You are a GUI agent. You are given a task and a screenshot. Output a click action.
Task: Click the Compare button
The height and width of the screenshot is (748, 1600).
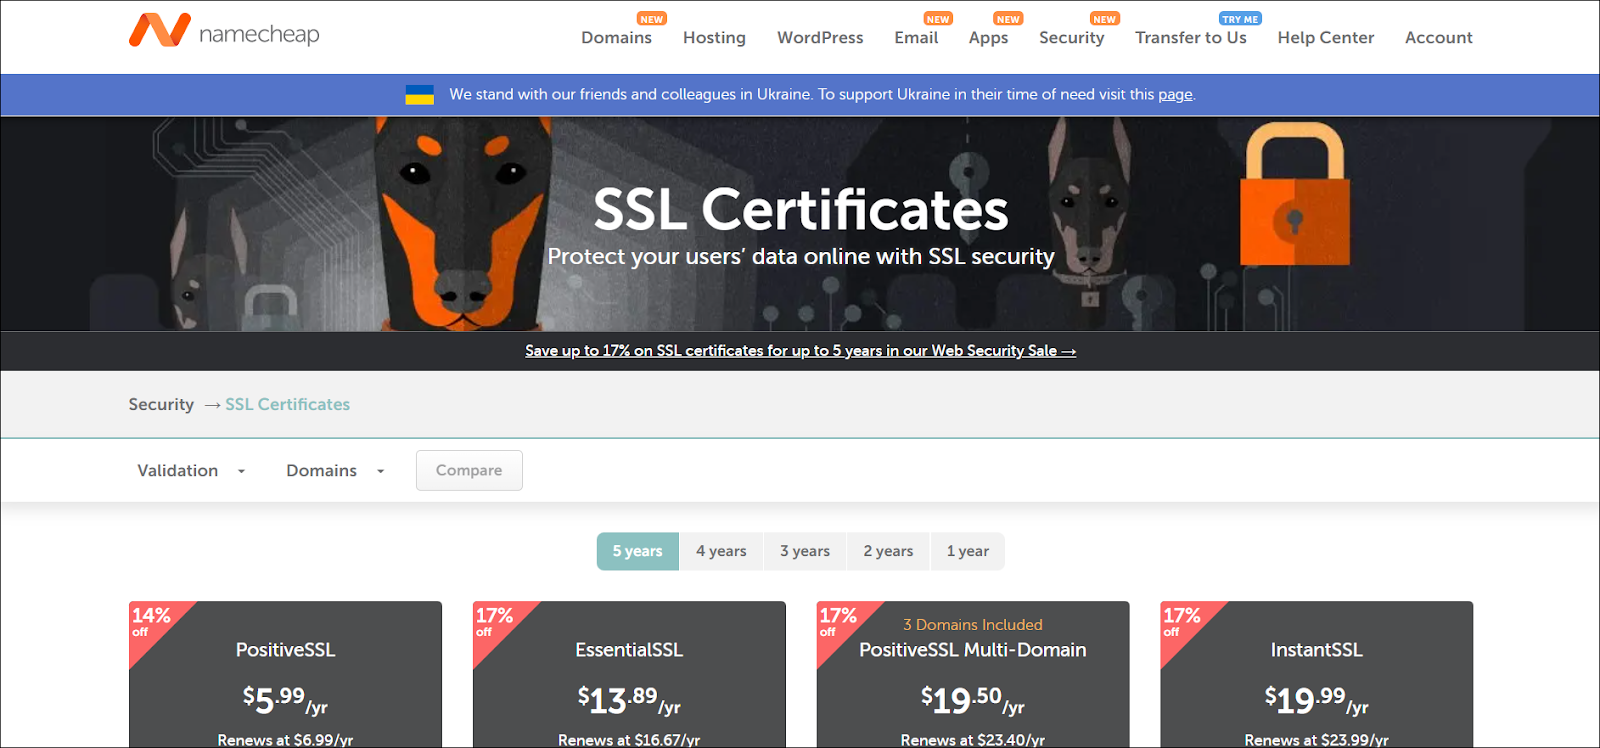(x=469, y=471)
